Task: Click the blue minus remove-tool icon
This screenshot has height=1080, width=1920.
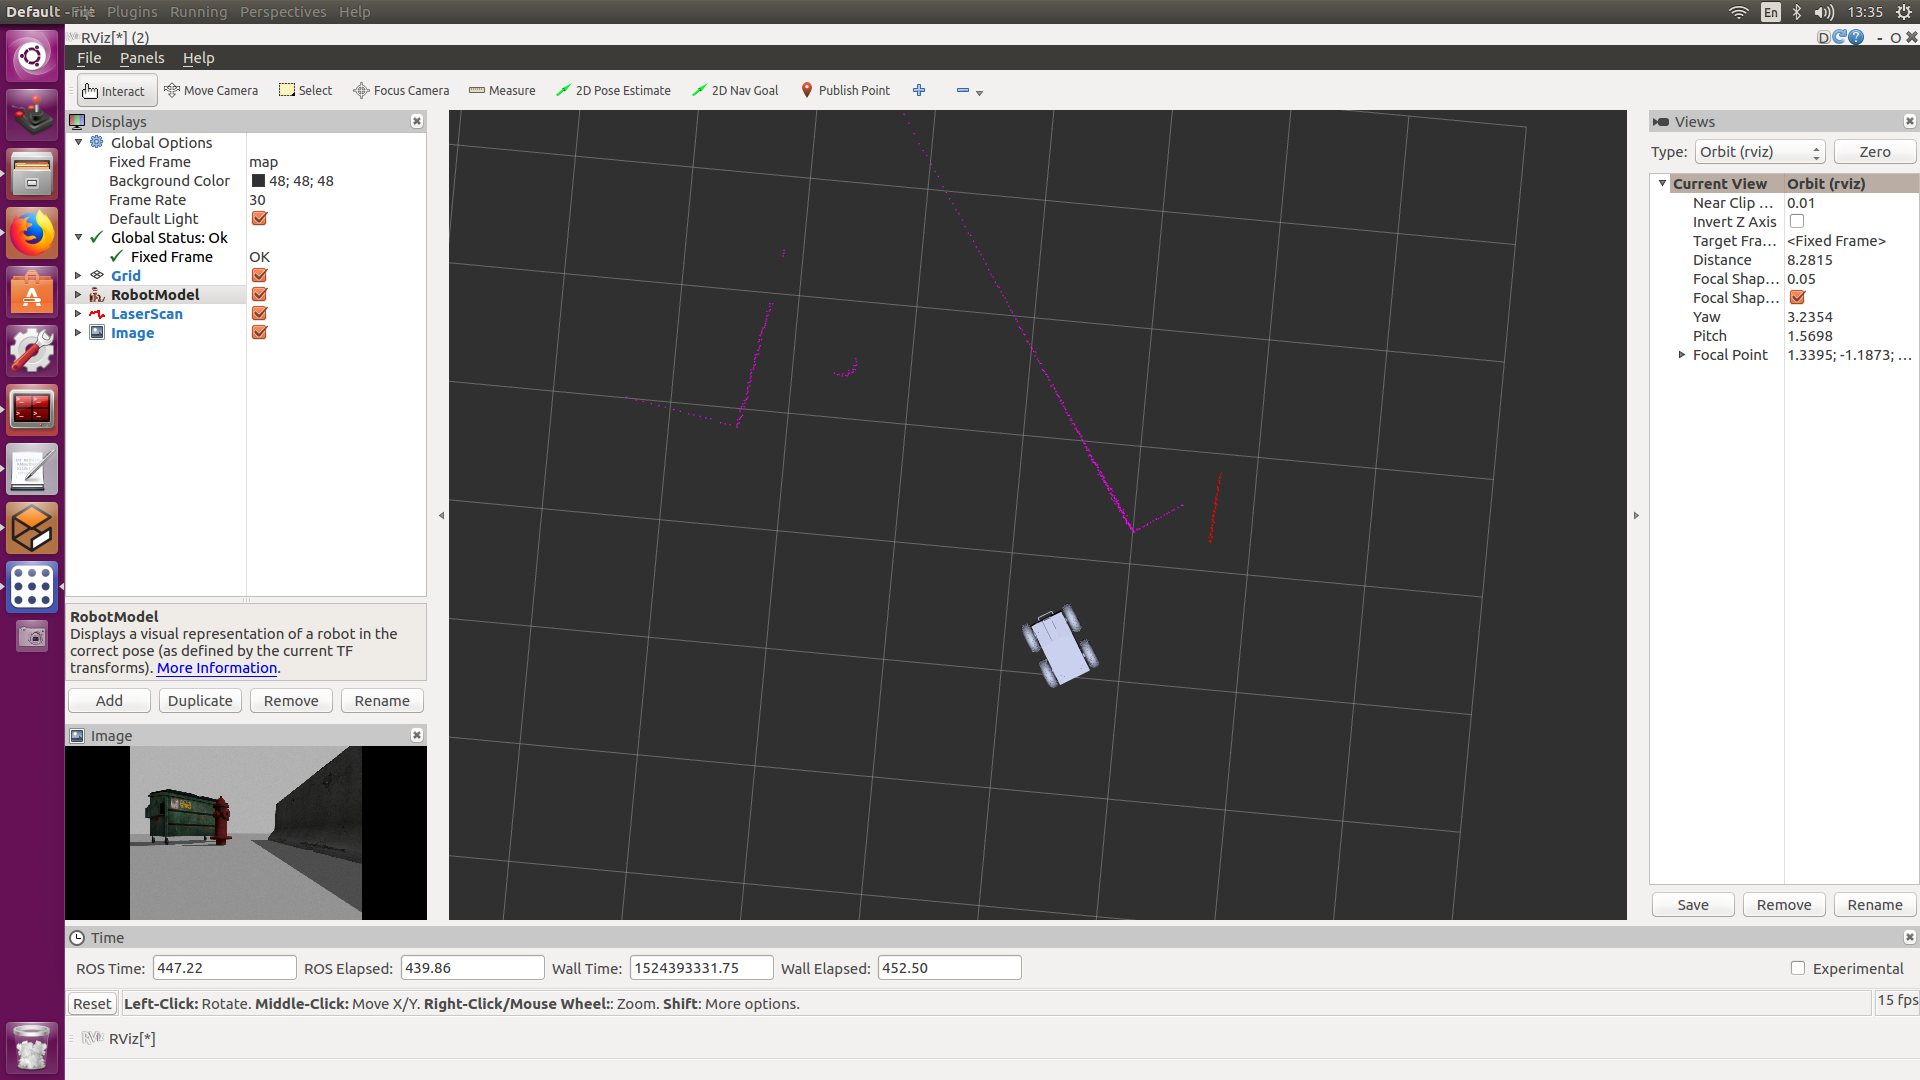Action: click(x=963, y=90)
